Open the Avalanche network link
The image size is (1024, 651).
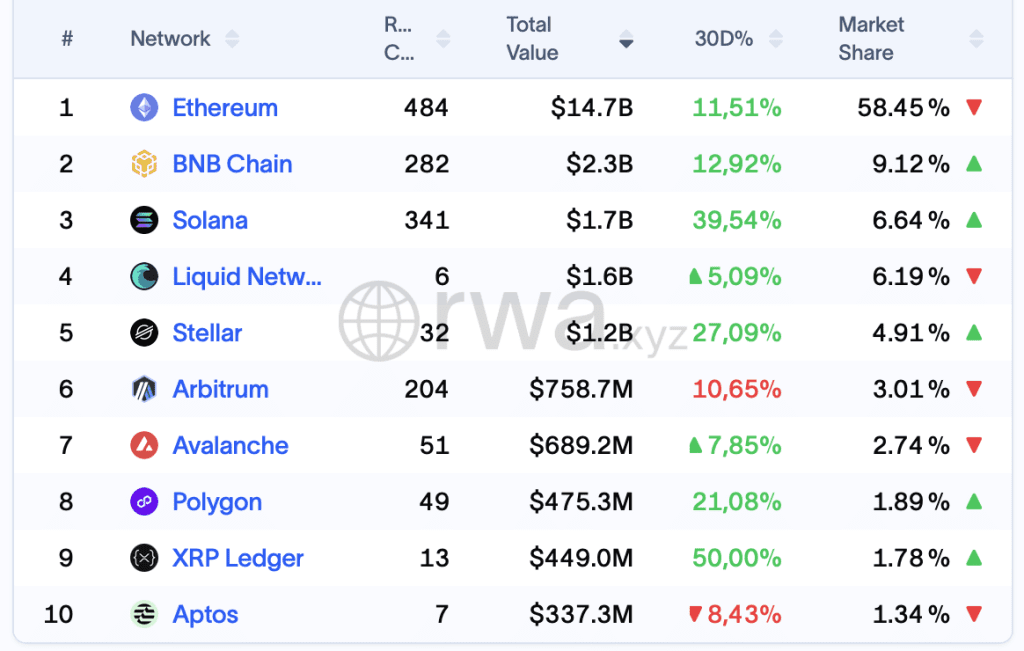230,445
